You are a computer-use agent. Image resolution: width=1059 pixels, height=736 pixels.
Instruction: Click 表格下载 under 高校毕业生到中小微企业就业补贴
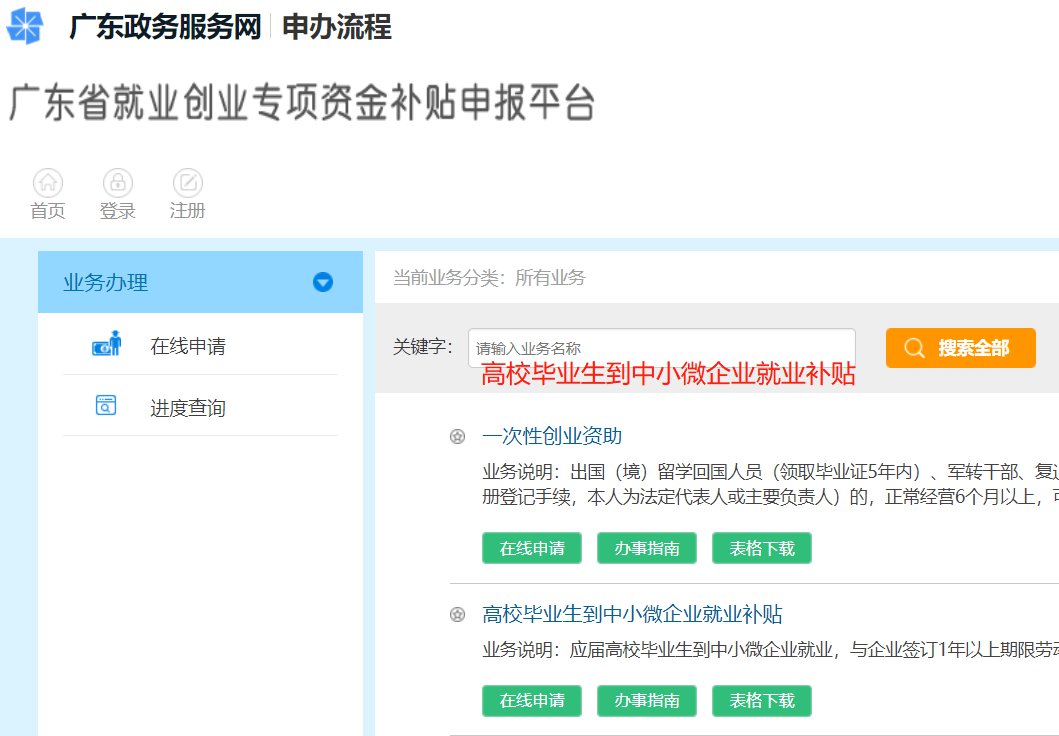click(762, 701)
